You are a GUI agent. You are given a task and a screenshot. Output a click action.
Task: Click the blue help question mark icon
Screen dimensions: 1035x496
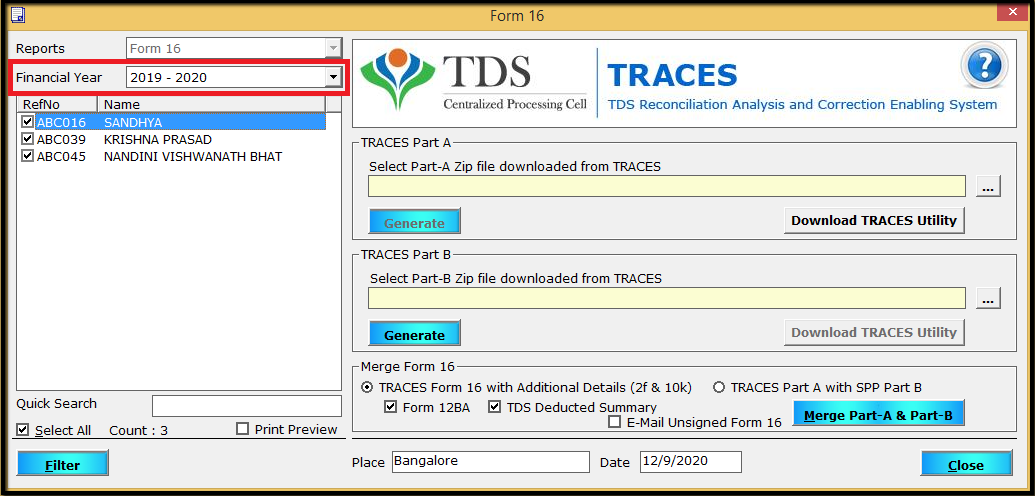[x=982, y=67]
